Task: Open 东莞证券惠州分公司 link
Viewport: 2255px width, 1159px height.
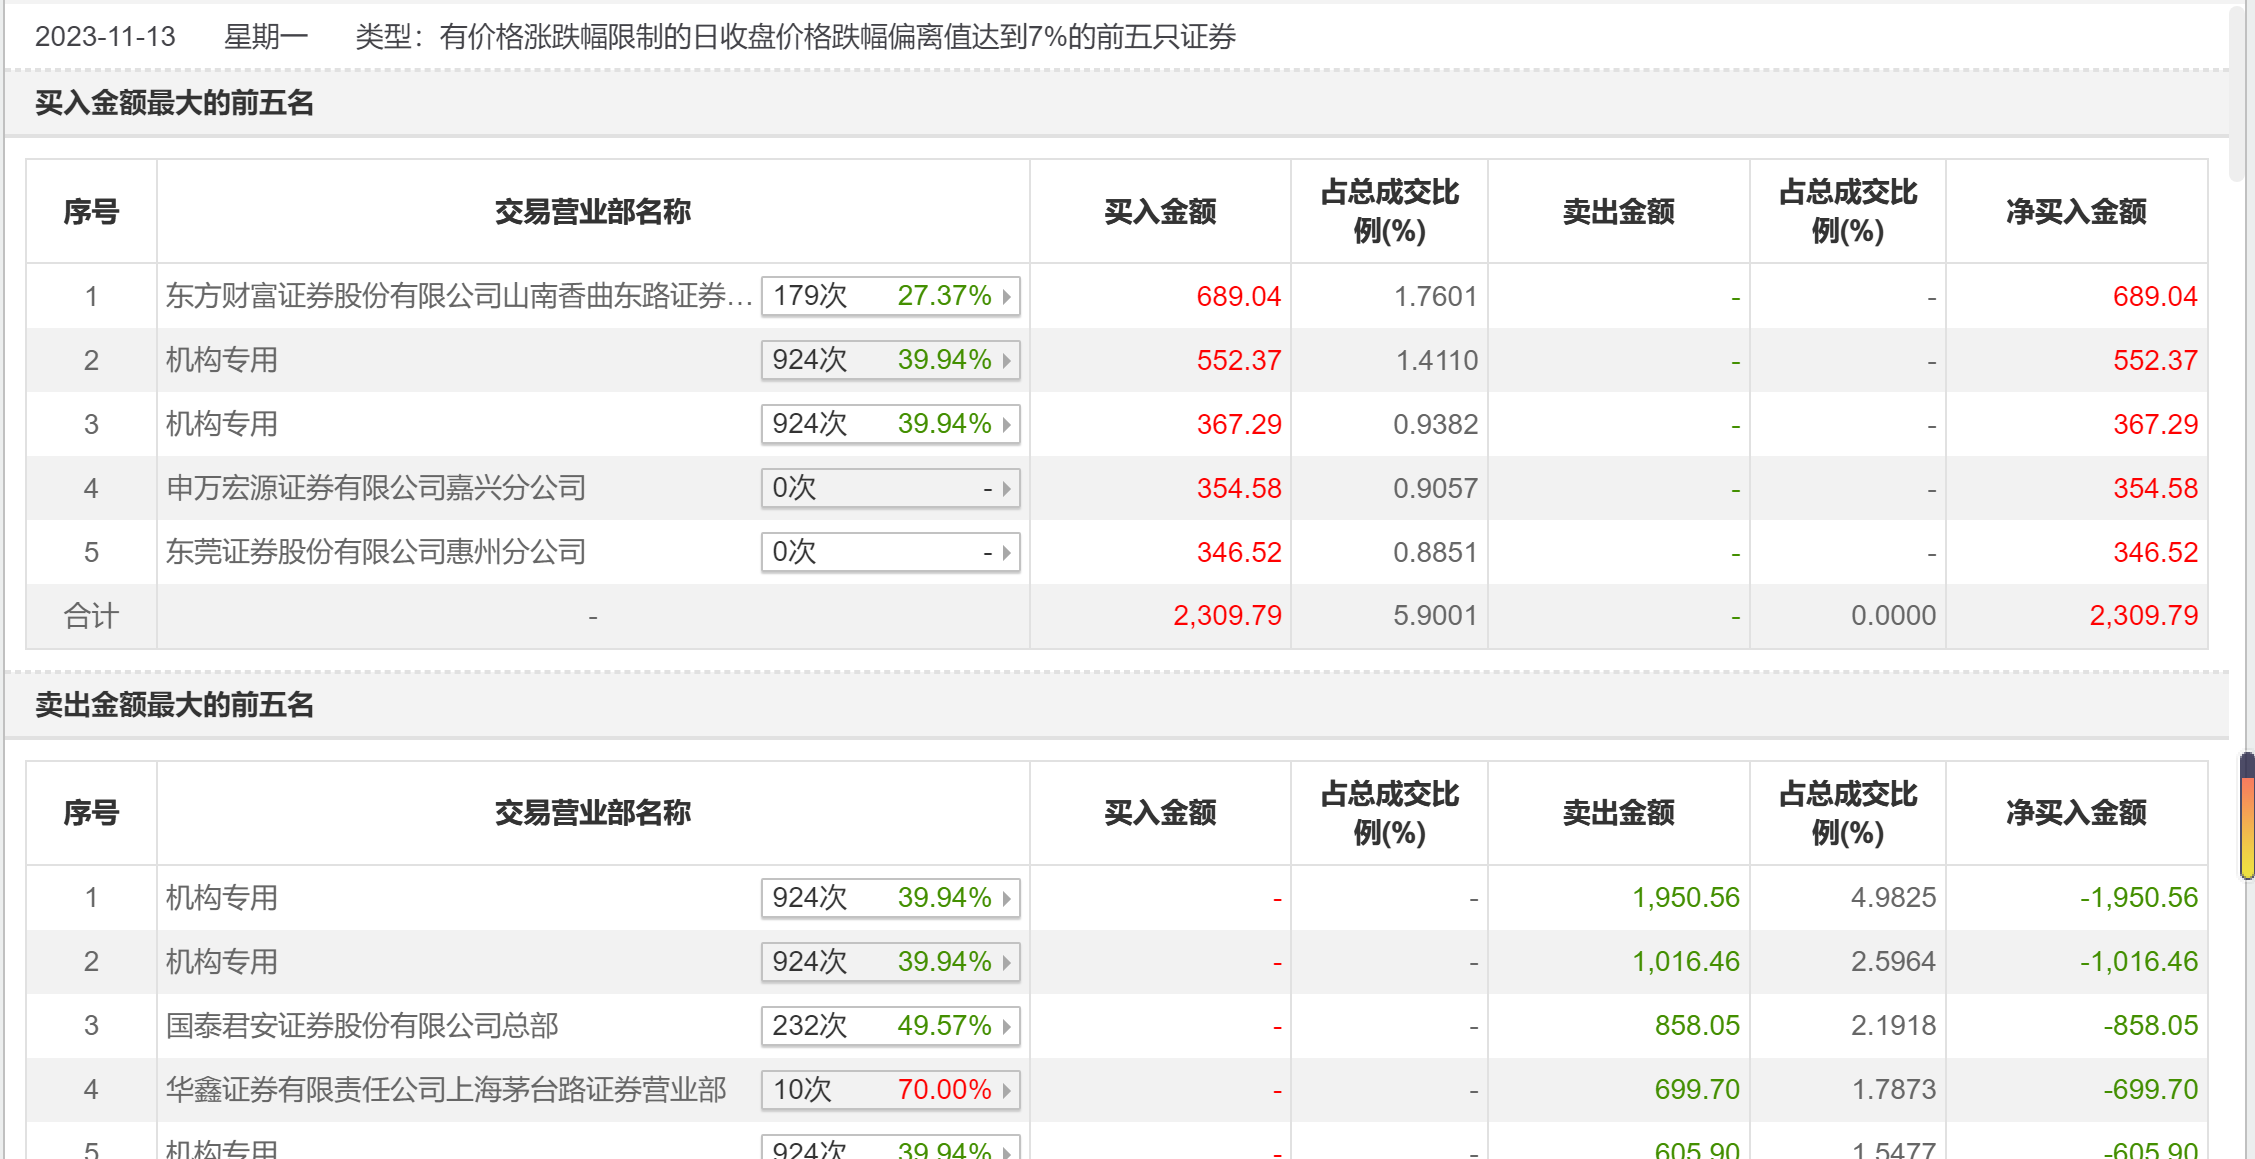Action: 376,552
